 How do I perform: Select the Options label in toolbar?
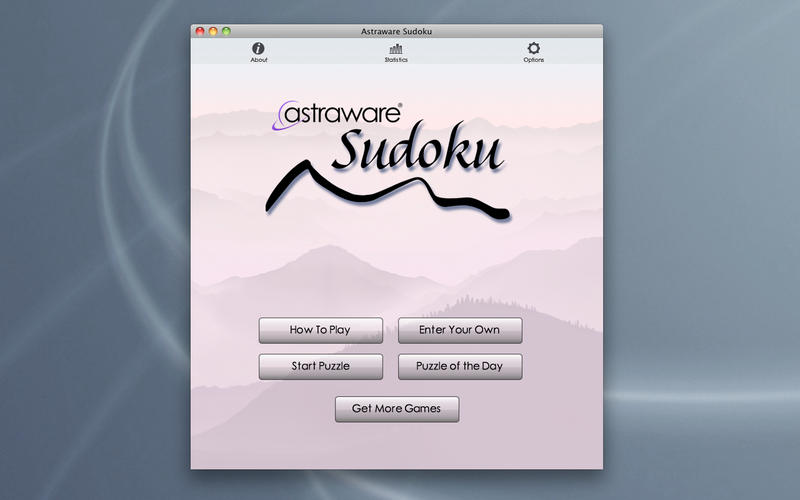(x=533, y=60)
